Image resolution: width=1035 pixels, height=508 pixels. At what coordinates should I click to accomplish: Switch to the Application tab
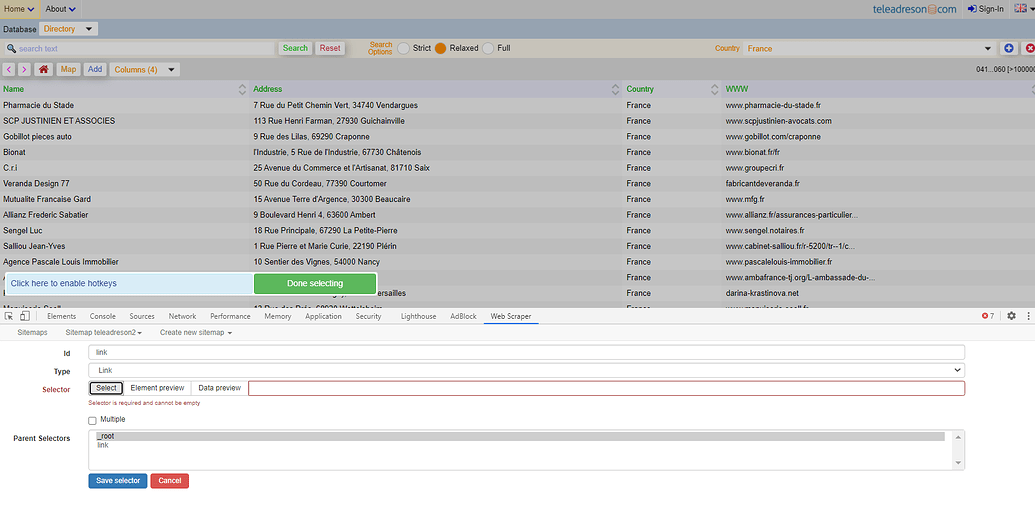(323, 317)
